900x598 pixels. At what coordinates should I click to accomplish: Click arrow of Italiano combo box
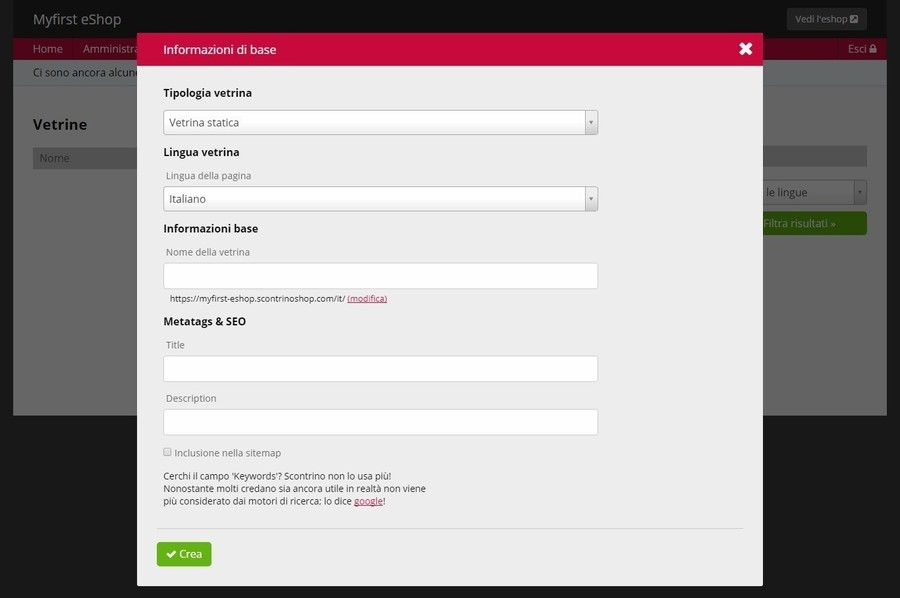[591, 199]
